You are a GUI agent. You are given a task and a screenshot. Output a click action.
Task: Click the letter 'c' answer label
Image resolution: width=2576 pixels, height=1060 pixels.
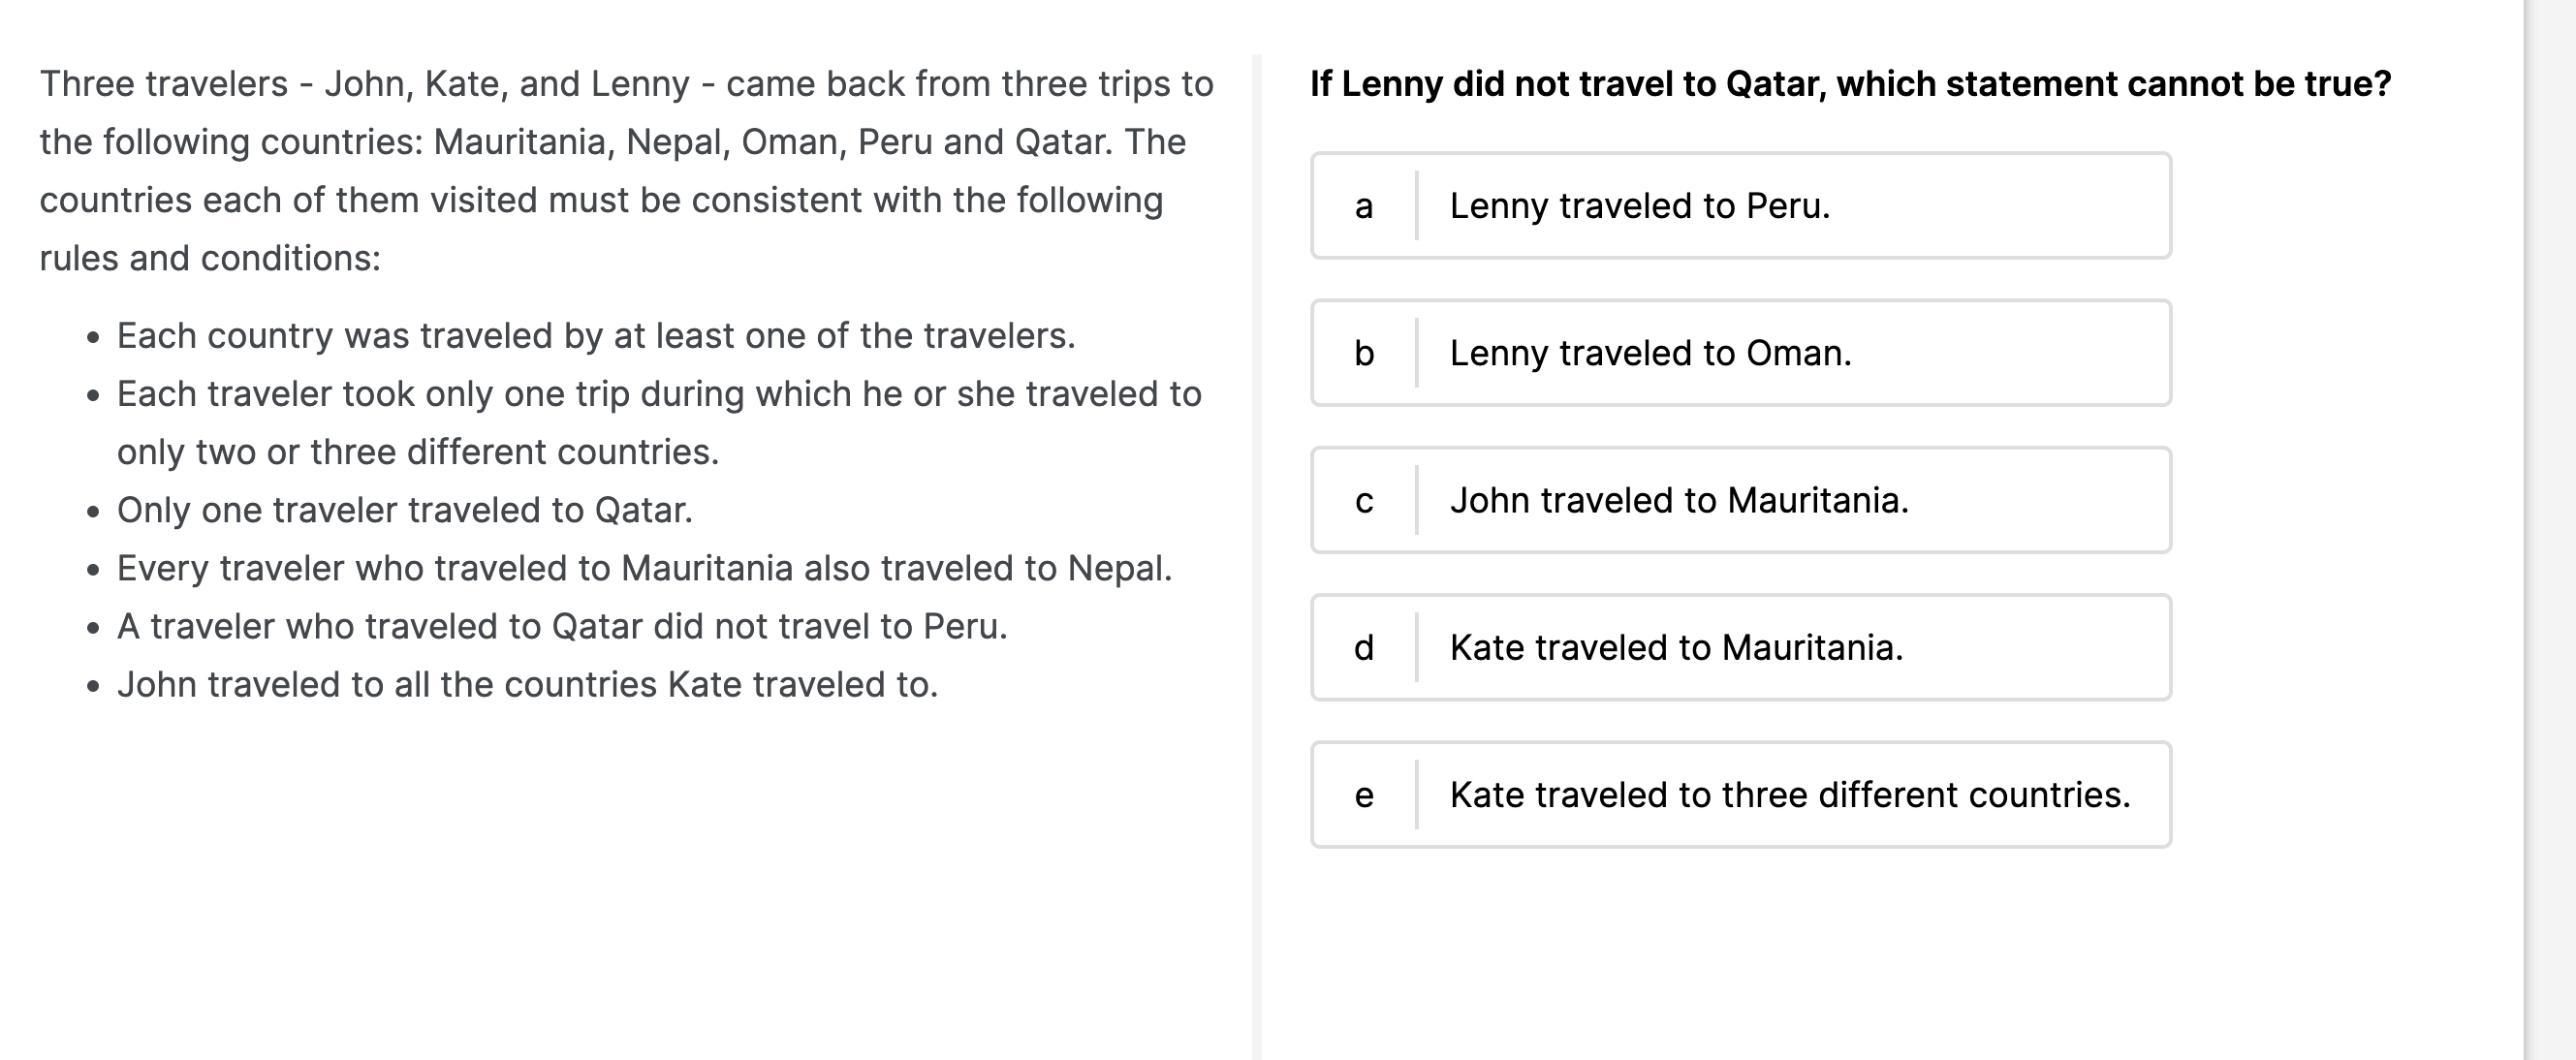[x=1364, y=501]
